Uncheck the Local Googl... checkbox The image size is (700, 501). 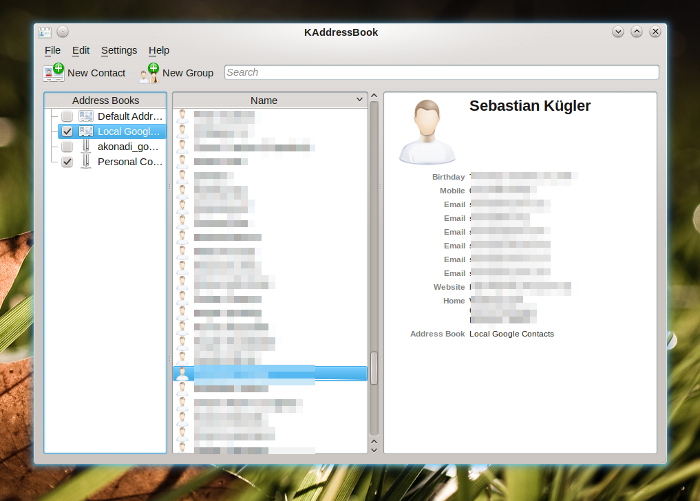[67, 131]
